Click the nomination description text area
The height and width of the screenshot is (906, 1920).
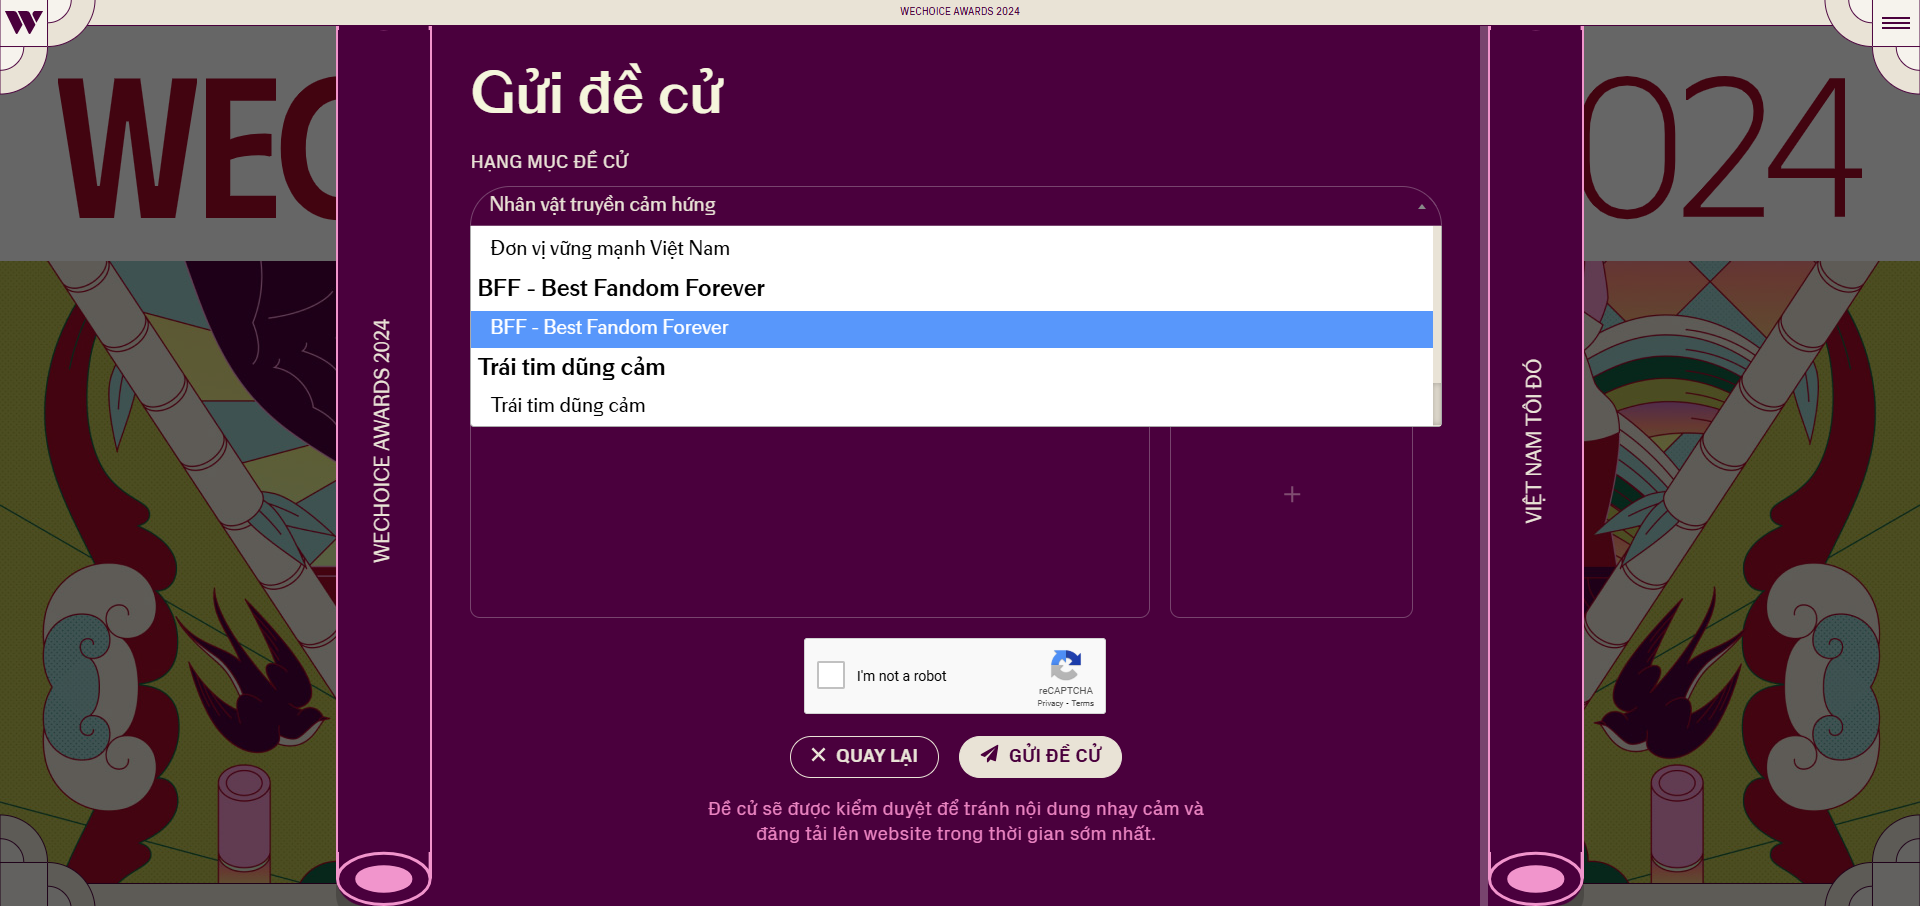(810, 521)
